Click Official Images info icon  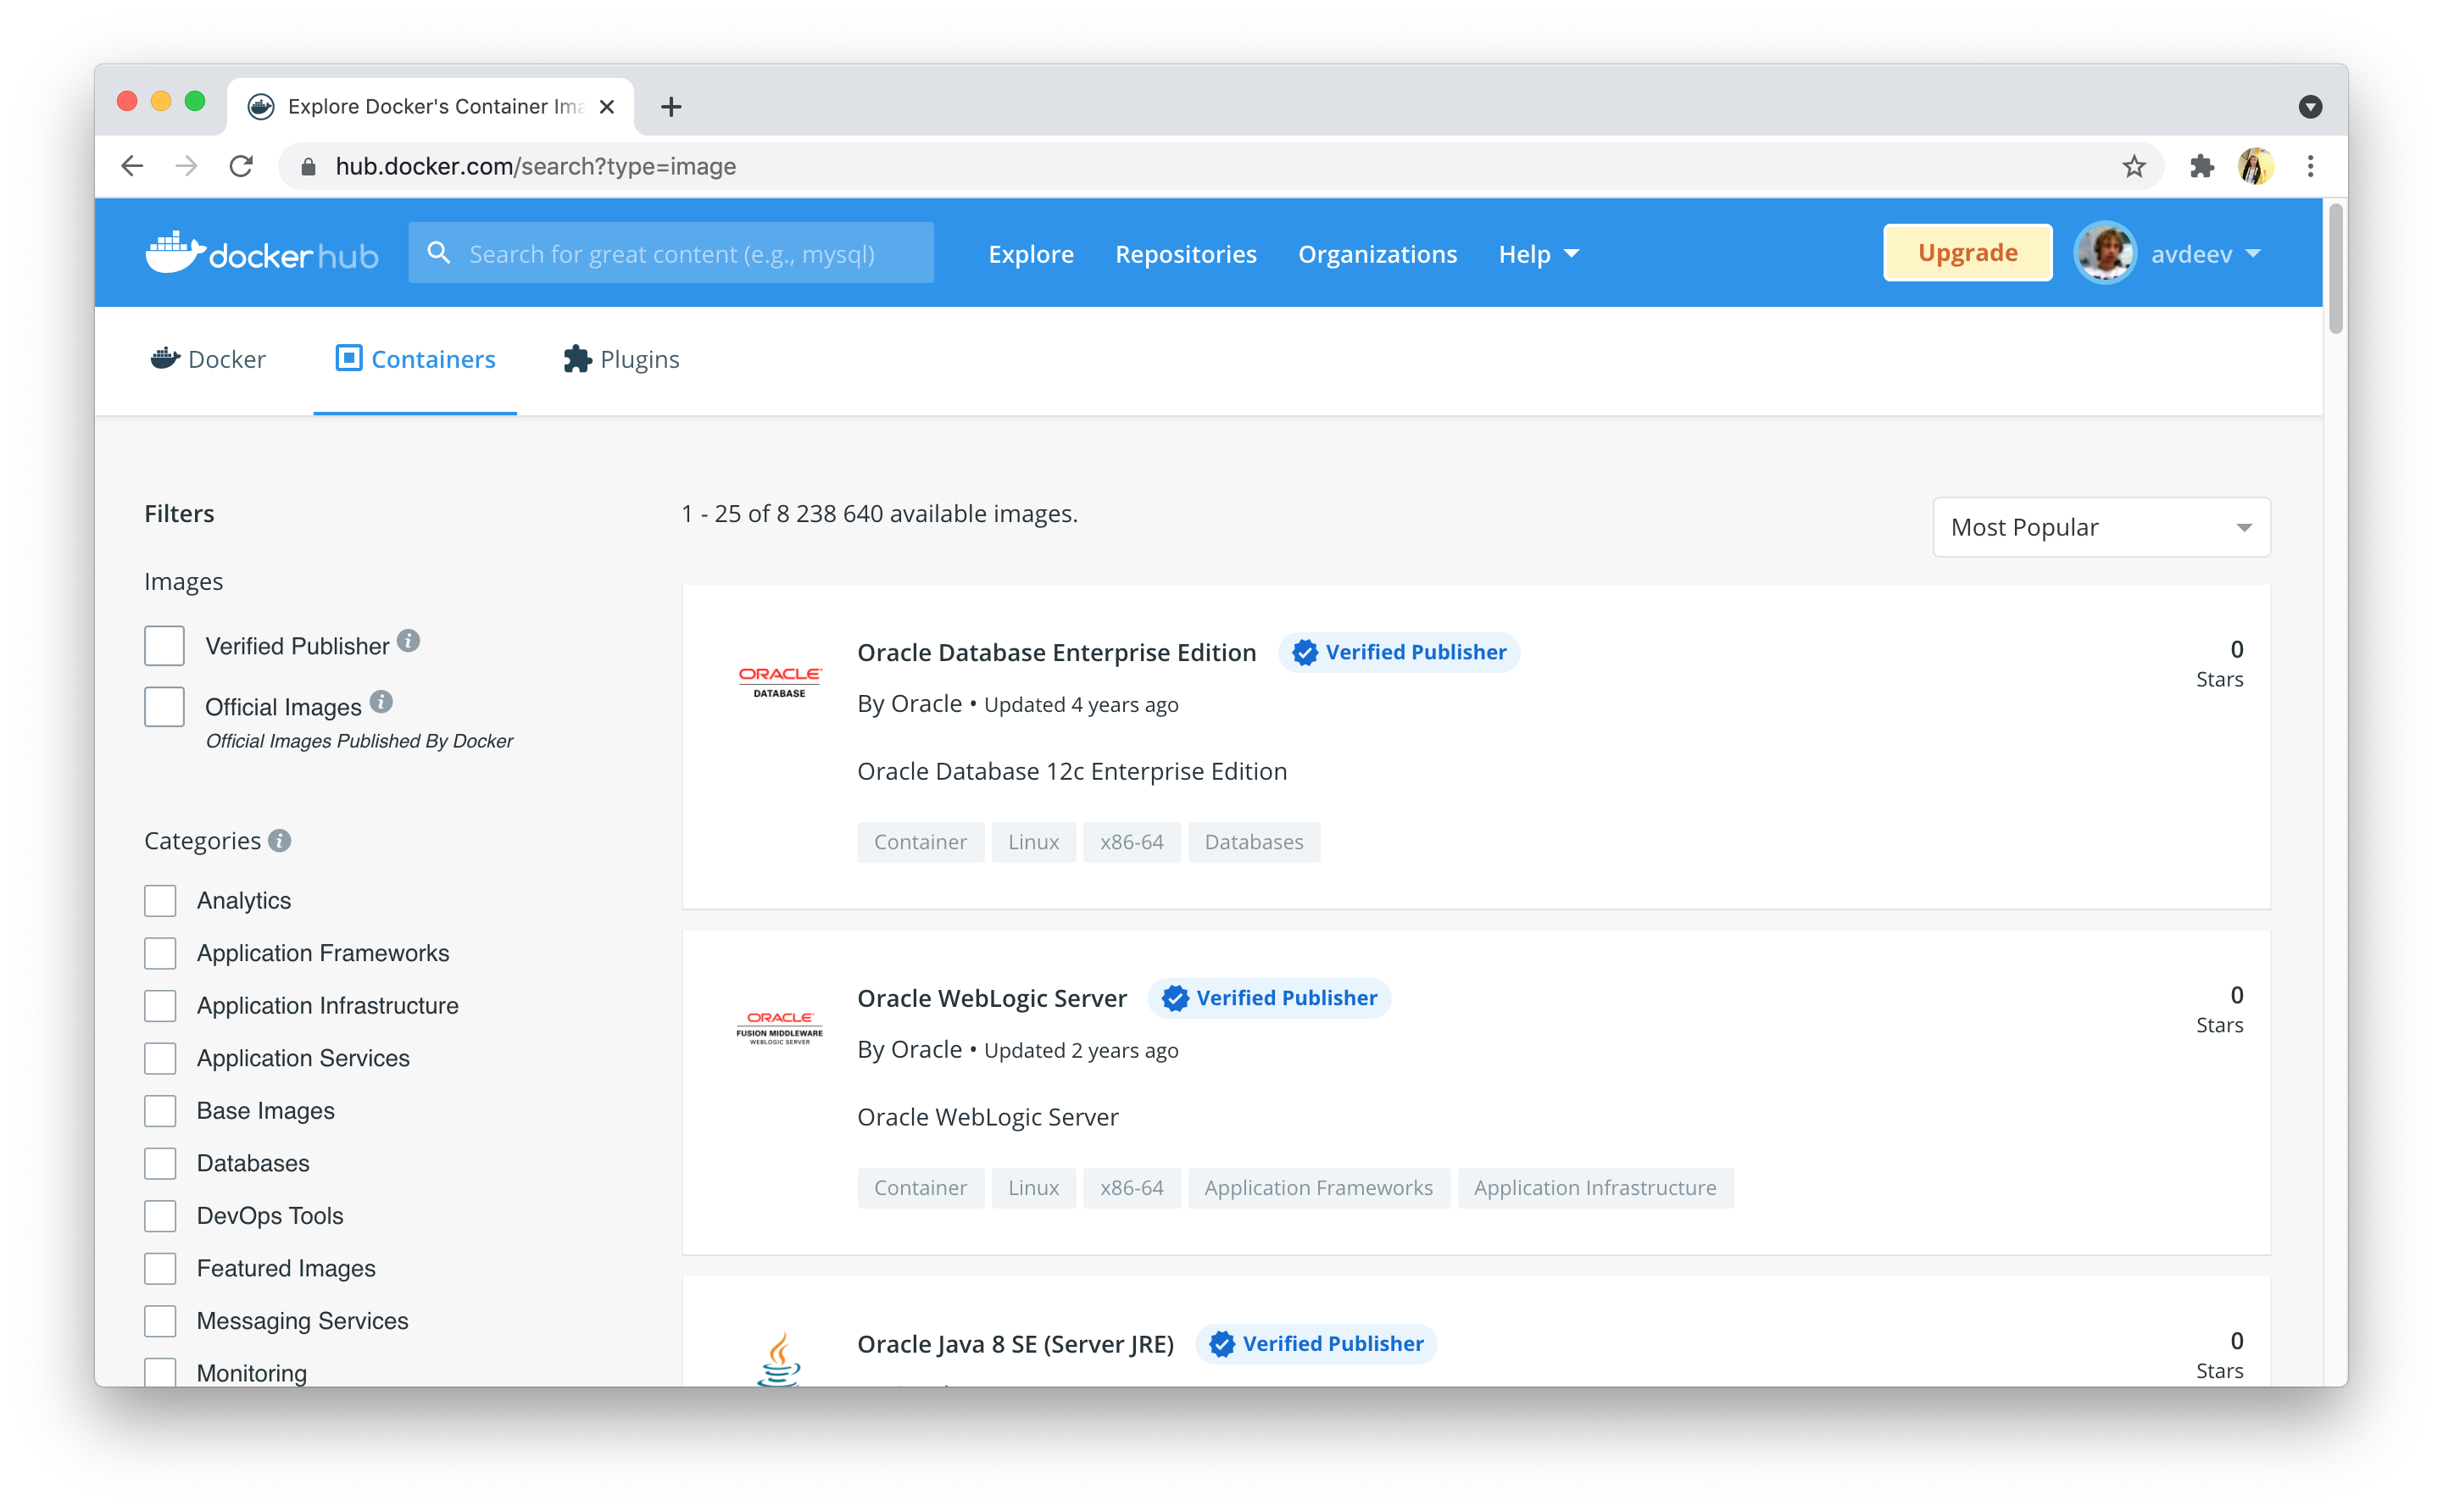tap(380, 702)
